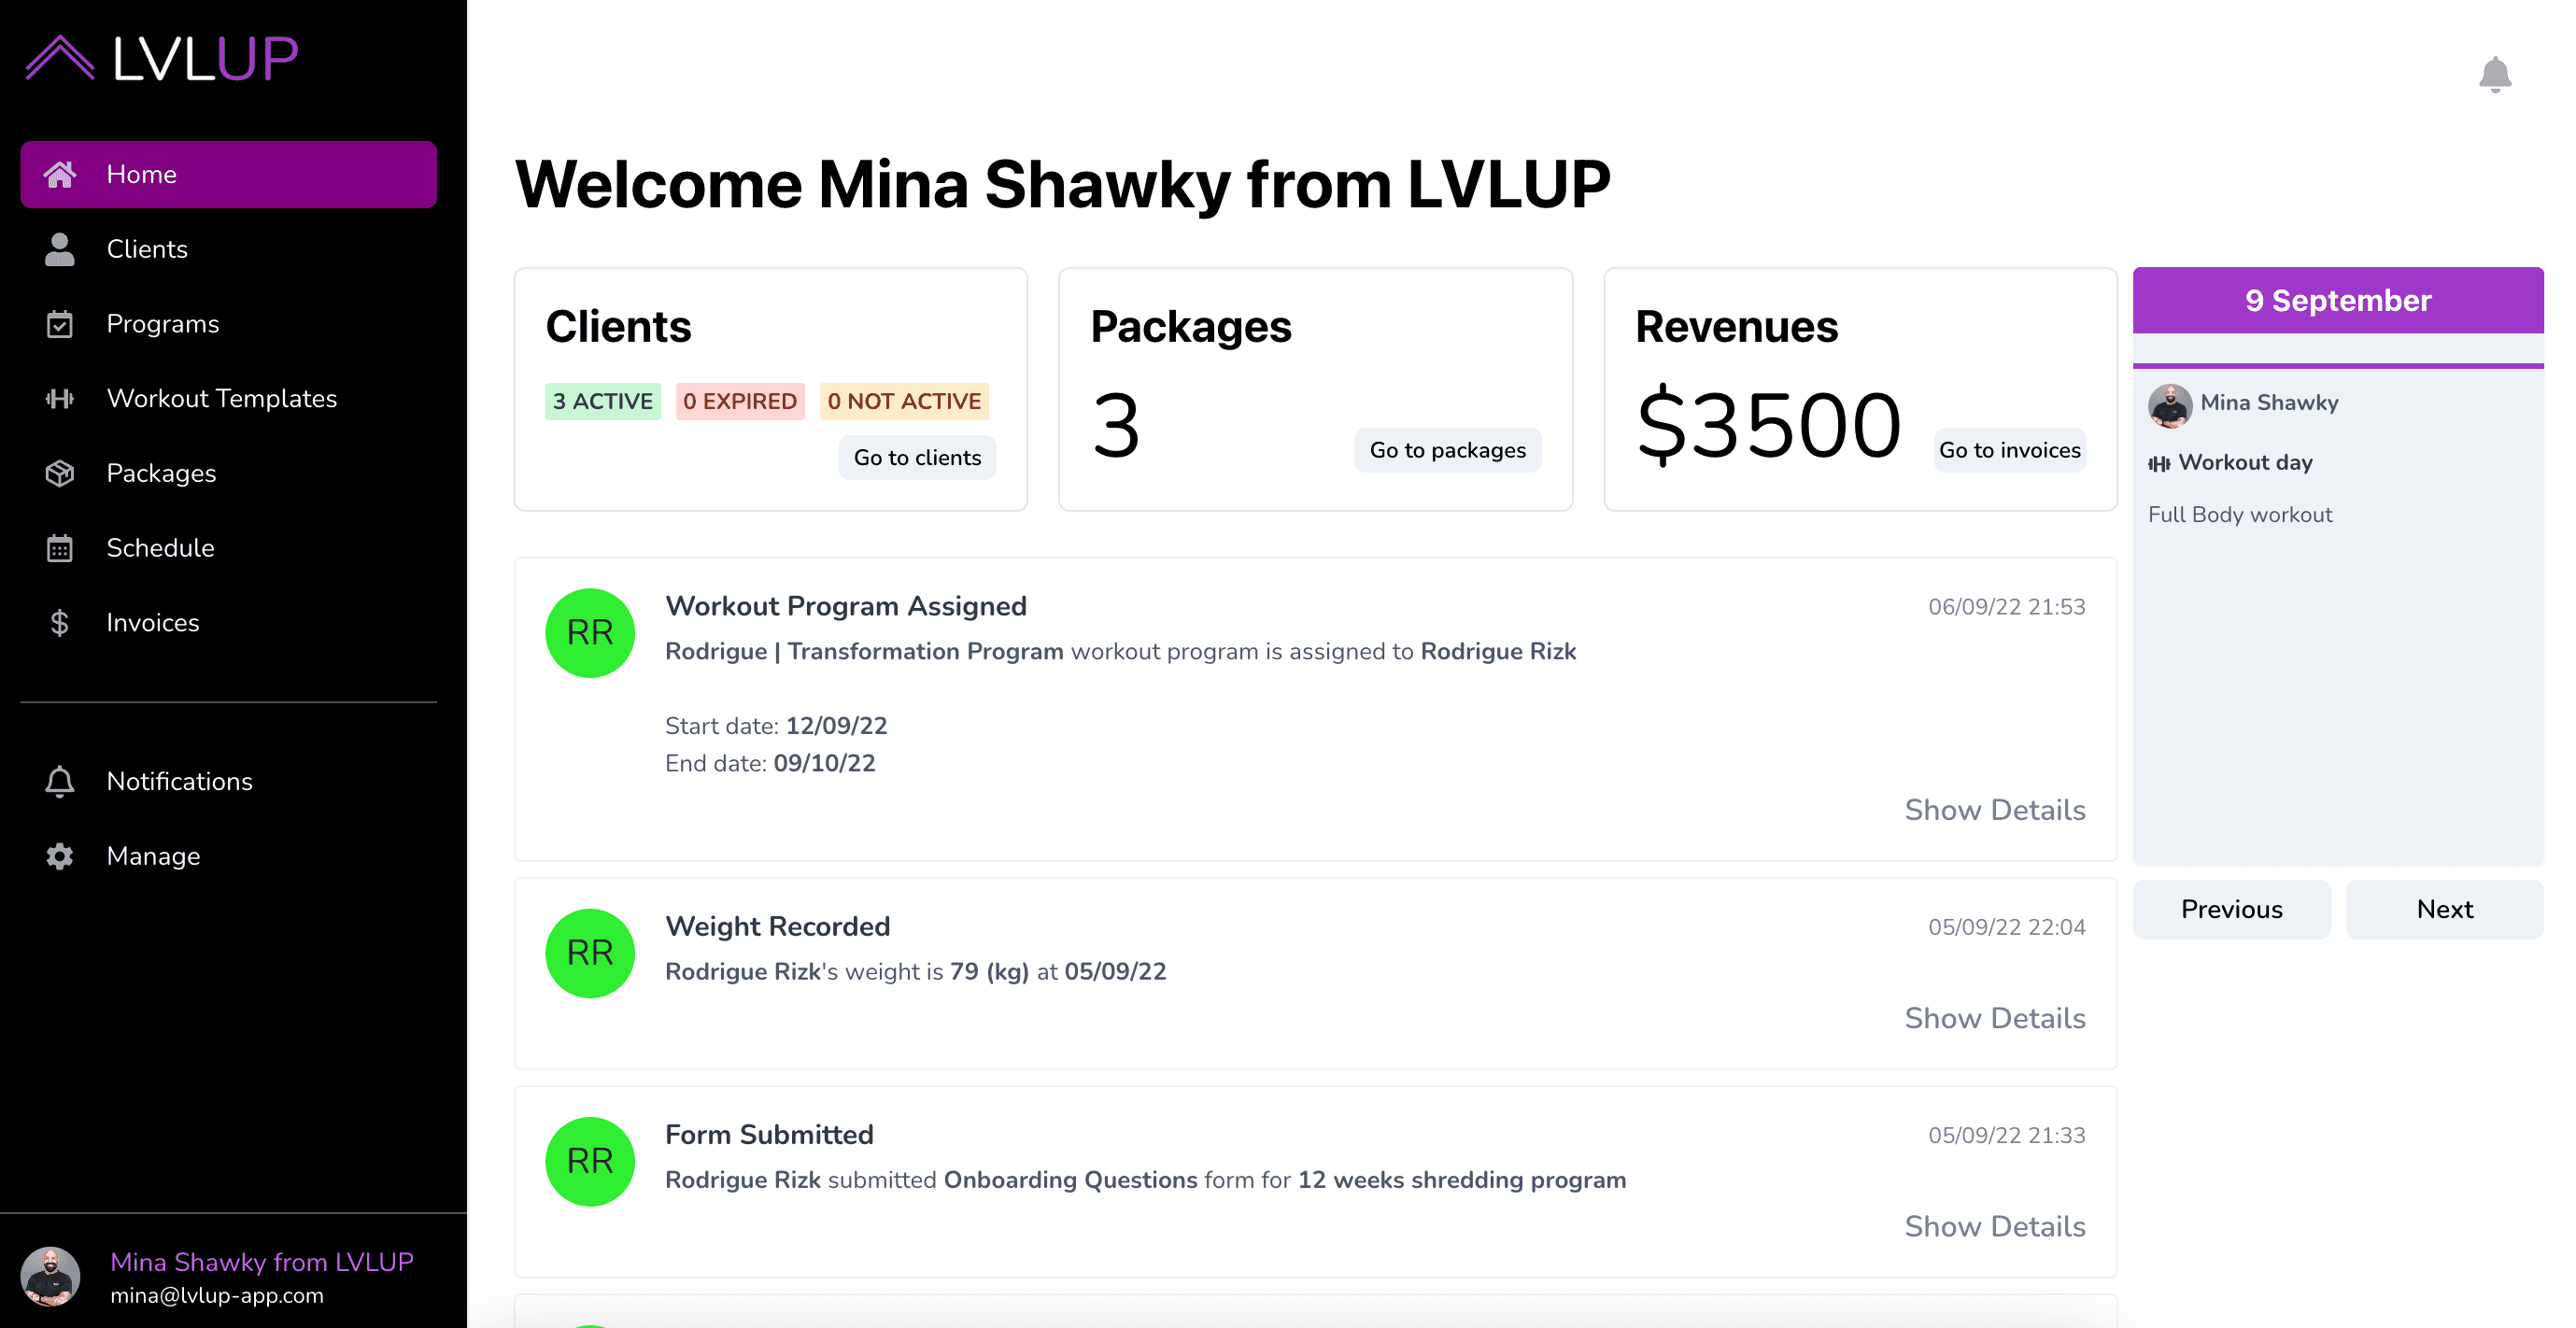The width and height of the screenshot is (2576, 1328).
Task: Click the Invoices sidebar icon
Action: pyautogui.click(x=58, y=622)
